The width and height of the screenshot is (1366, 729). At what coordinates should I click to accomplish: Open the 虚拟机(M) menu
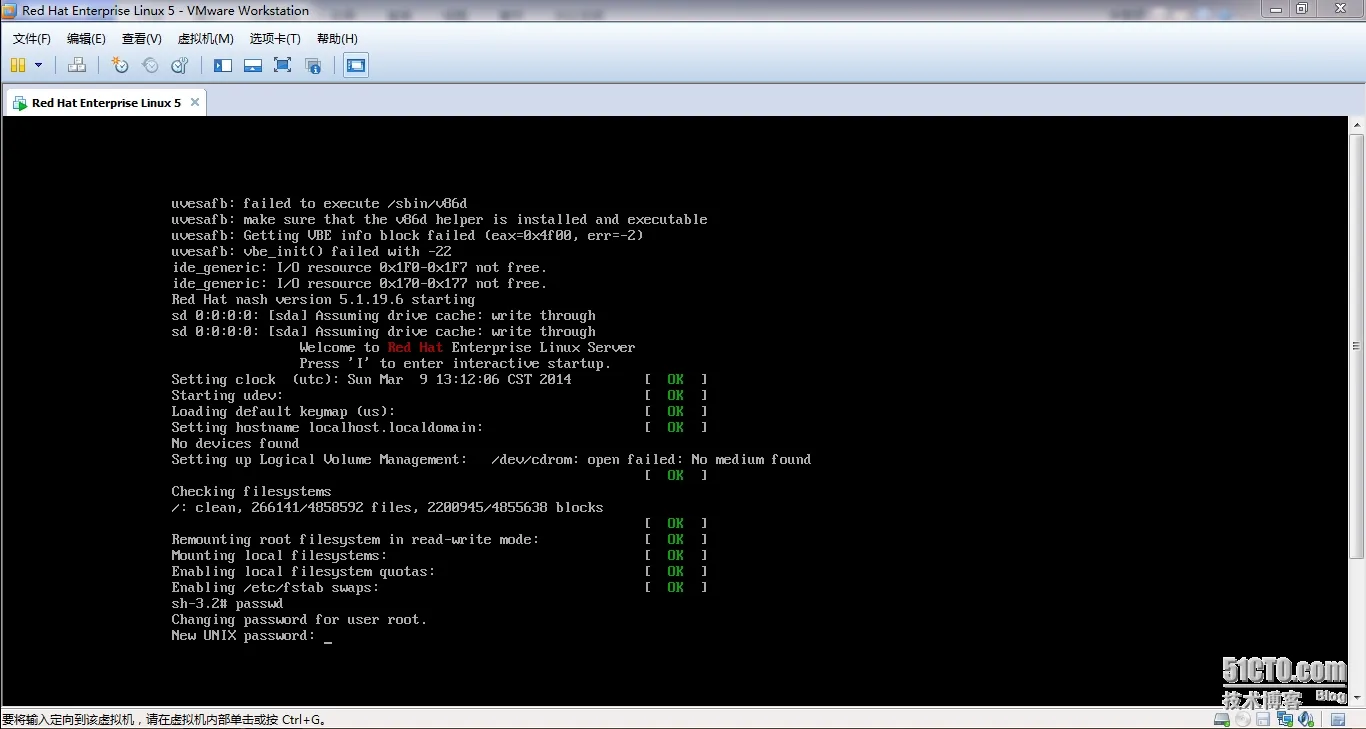[x=205, y=38]
